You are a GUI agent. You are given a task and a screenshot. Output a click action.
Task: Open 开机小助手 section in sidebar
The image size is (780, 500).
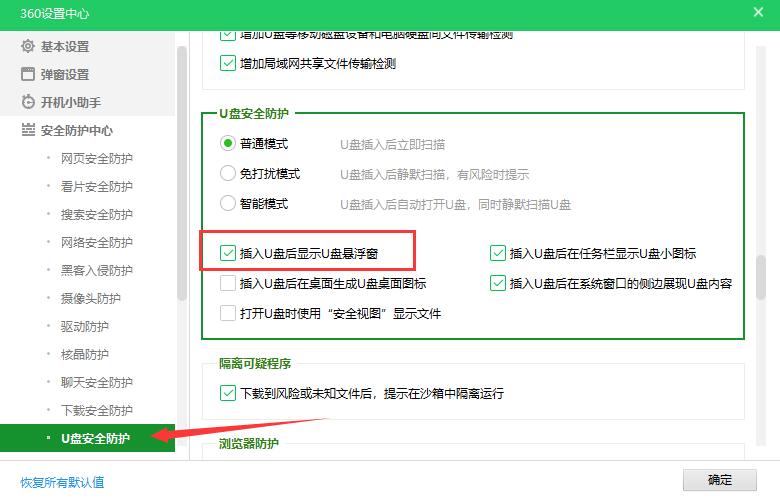pos(70,103)
